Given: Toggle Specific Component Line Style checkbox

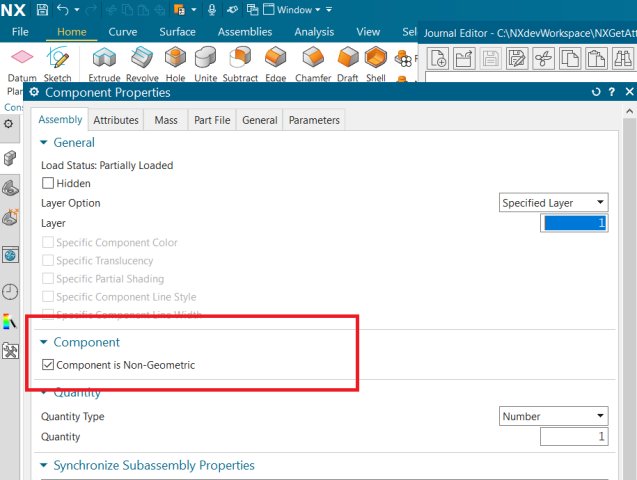Looking at the screenshot, I should coord(48,296).
